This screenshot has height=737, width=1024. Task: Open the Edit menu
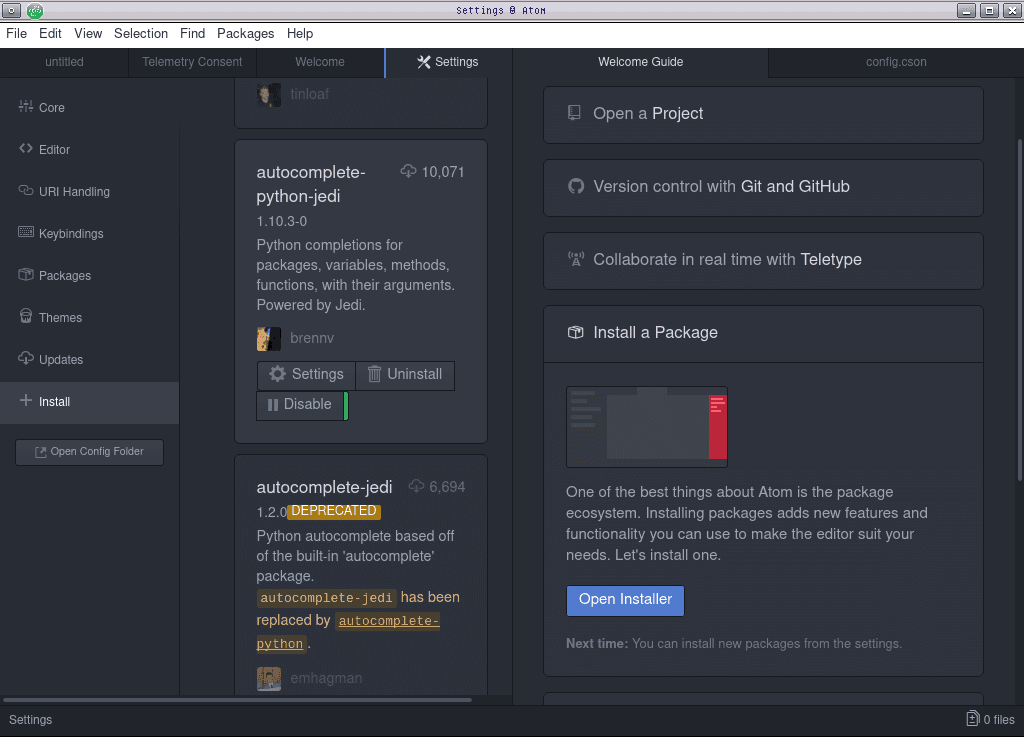click(x=50, y=33)
